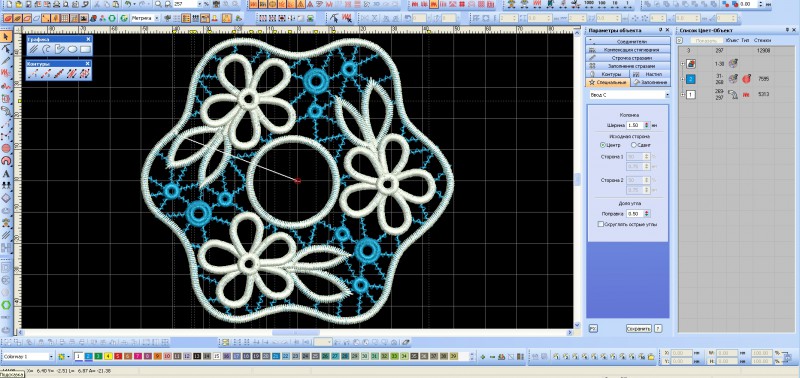Click the eraser icon in bottom toolbar
Image resolution: width=800 pixels, height=378 pixels.
(x=406, y=342)
